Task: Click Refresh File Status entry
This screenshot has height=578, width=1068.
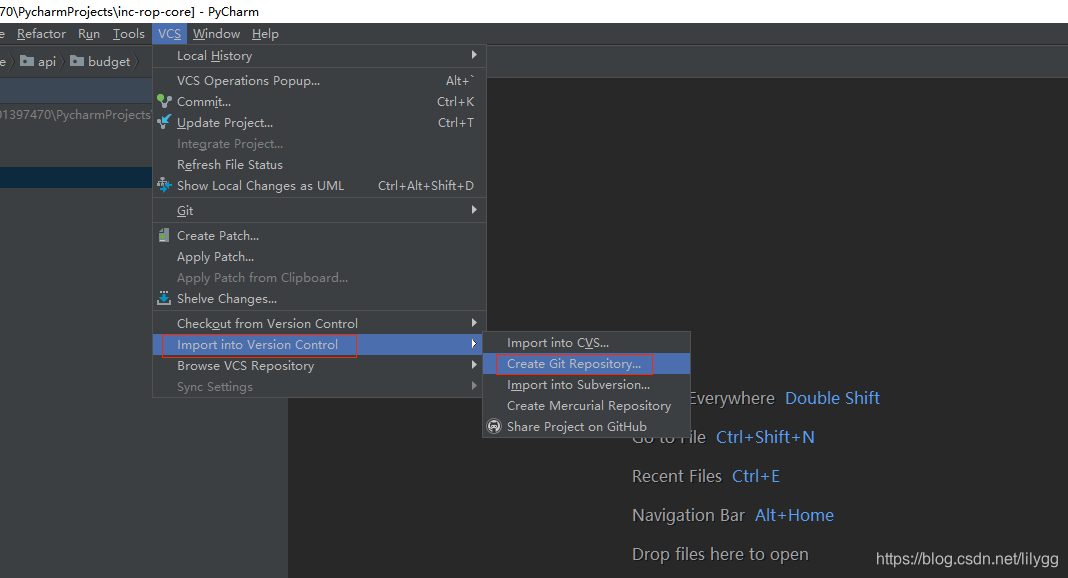Action: [x=319, y=165]
